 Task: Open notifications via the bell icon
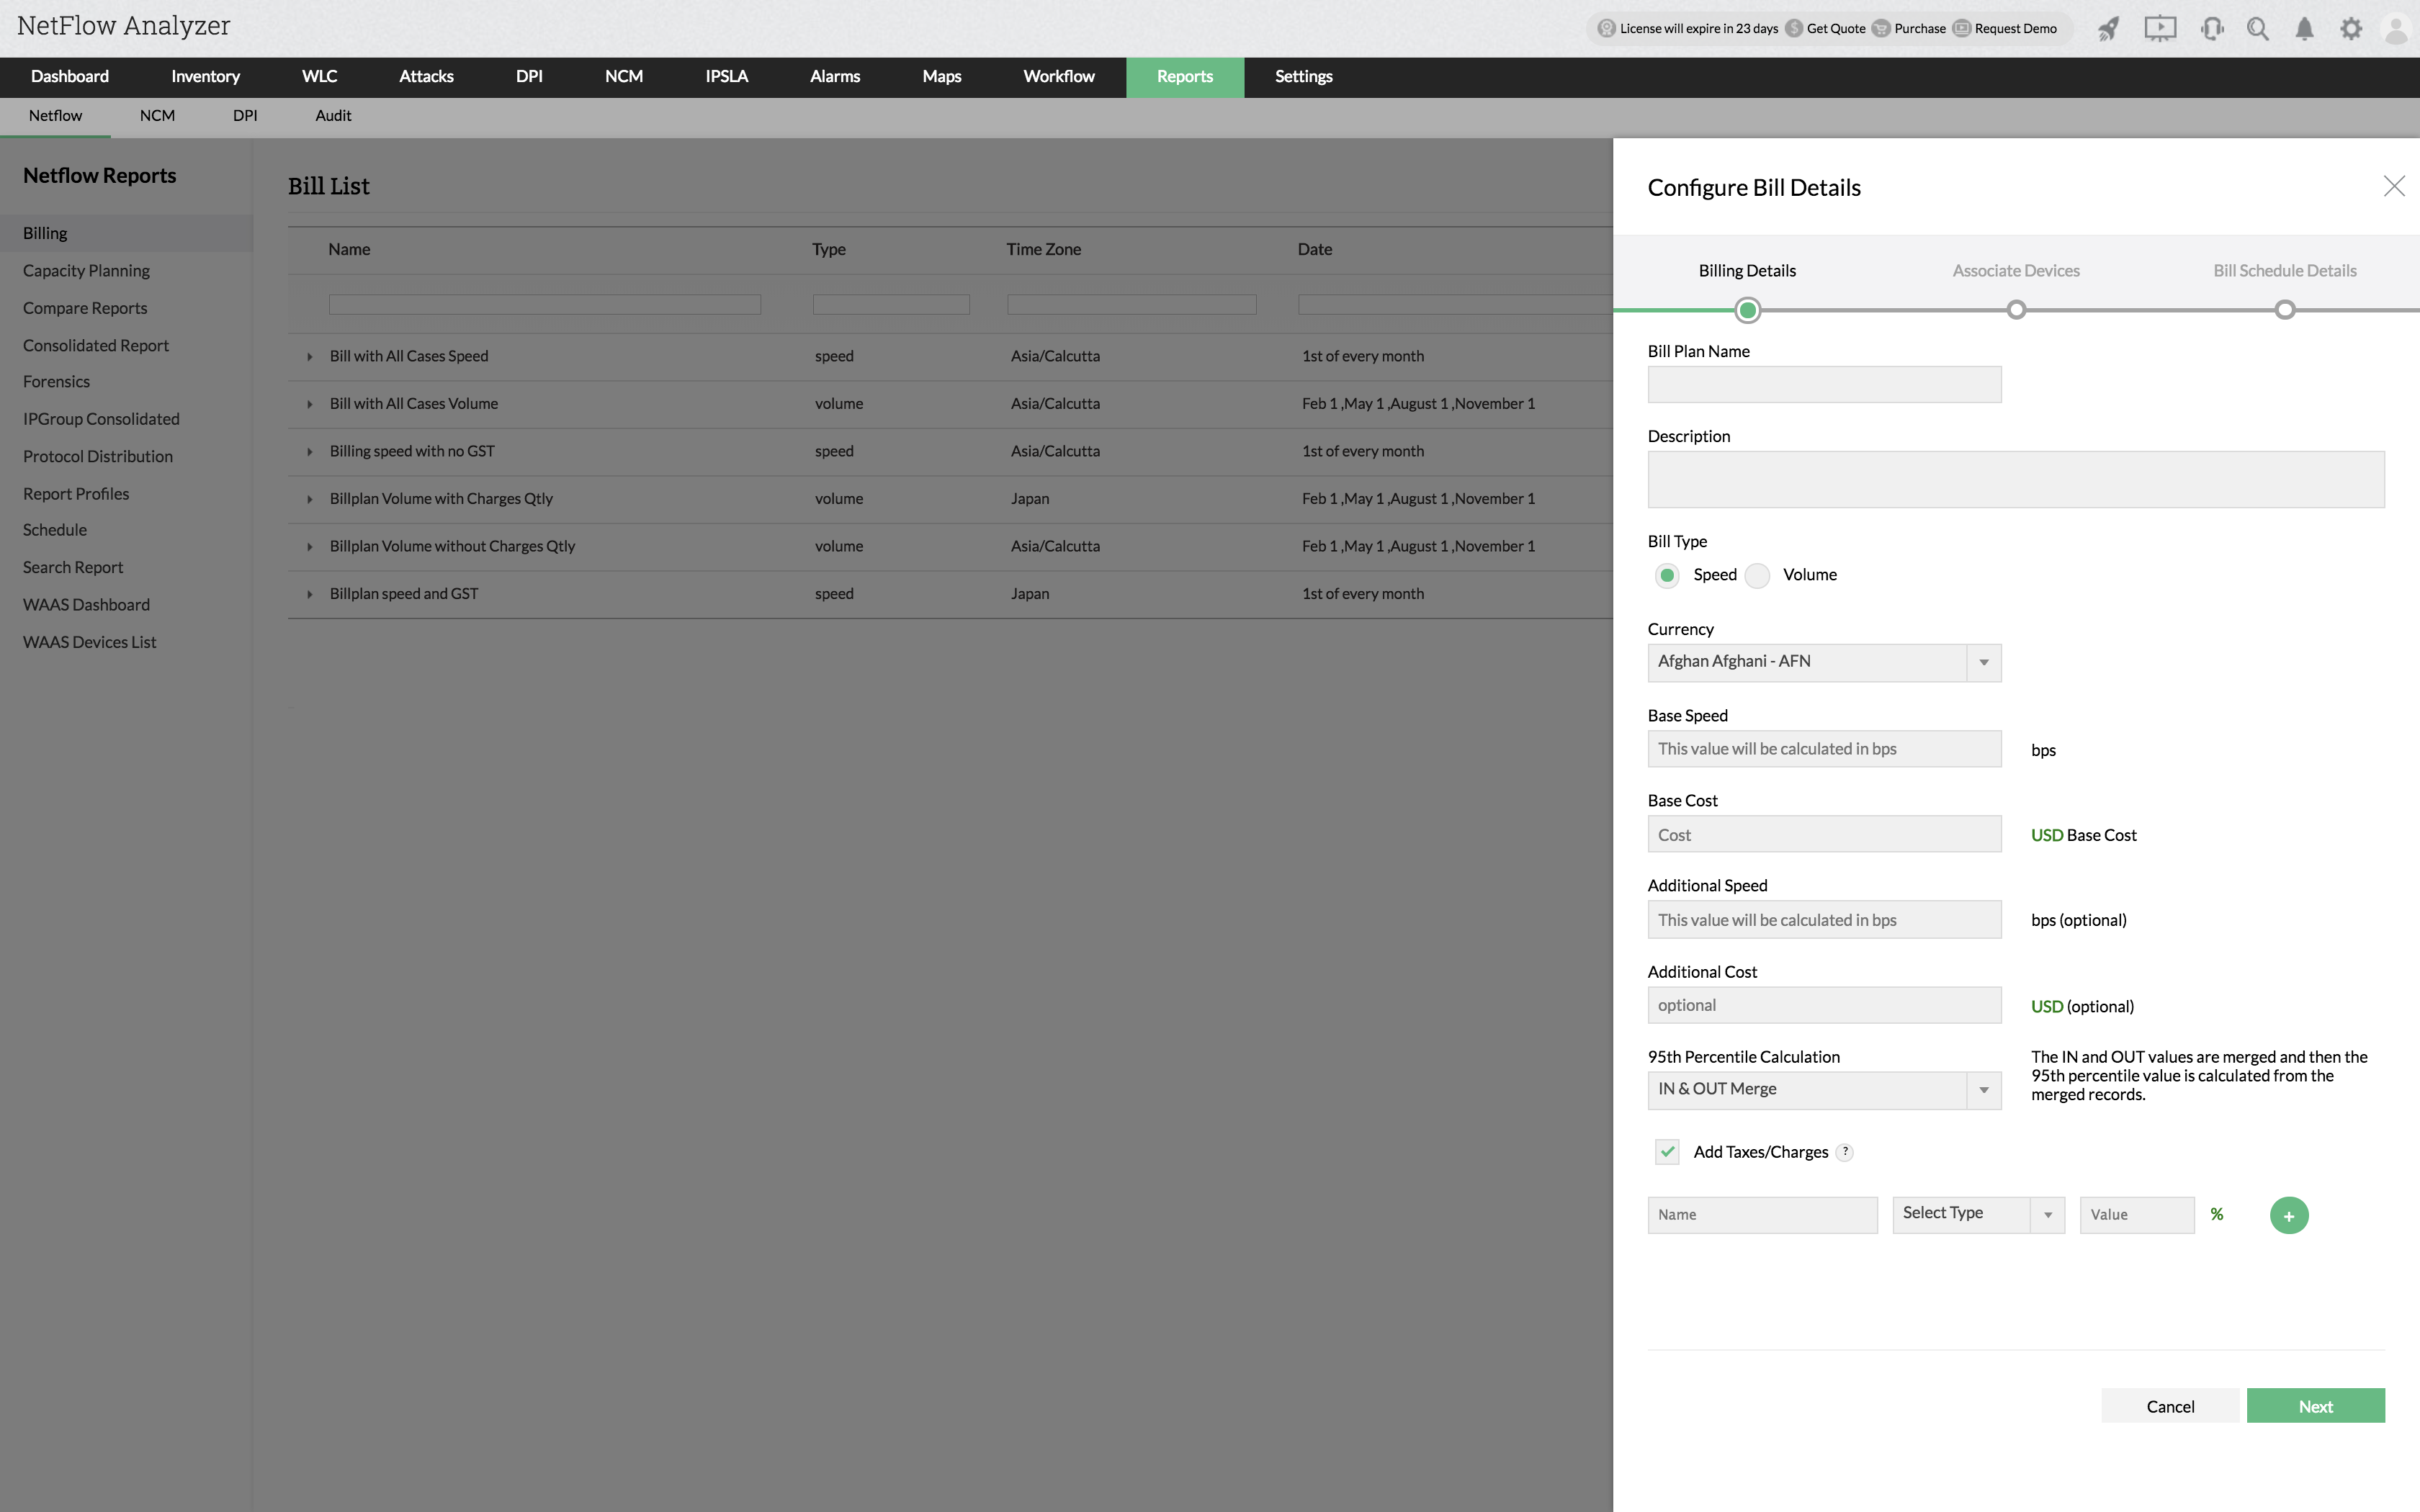2304,29
